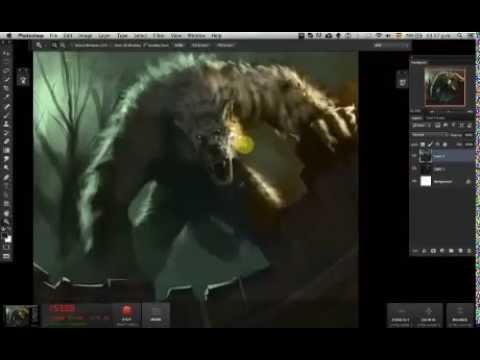Click the New Group folder icon
Viewport: 480px width, 360px height.
click(451, 251)
